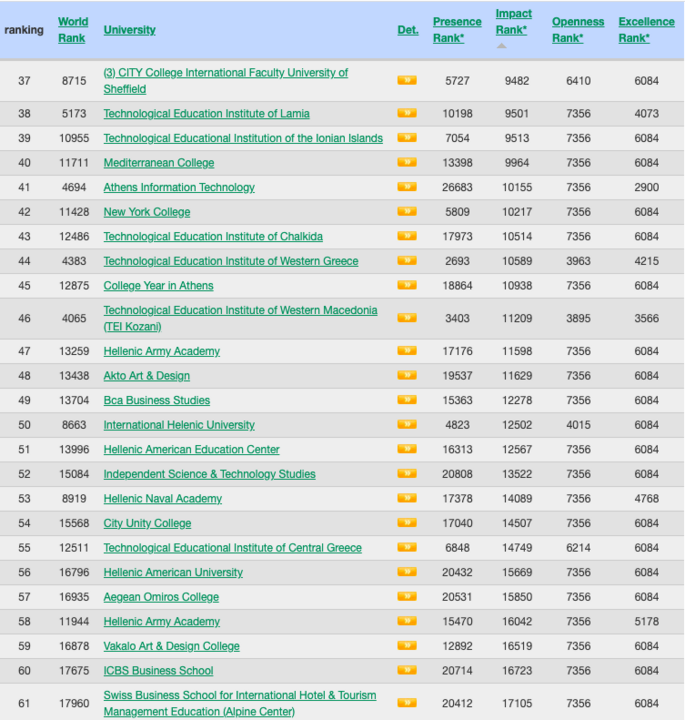Open College Year in Athens link
This screenshot has height=720, width=685.
158,286
